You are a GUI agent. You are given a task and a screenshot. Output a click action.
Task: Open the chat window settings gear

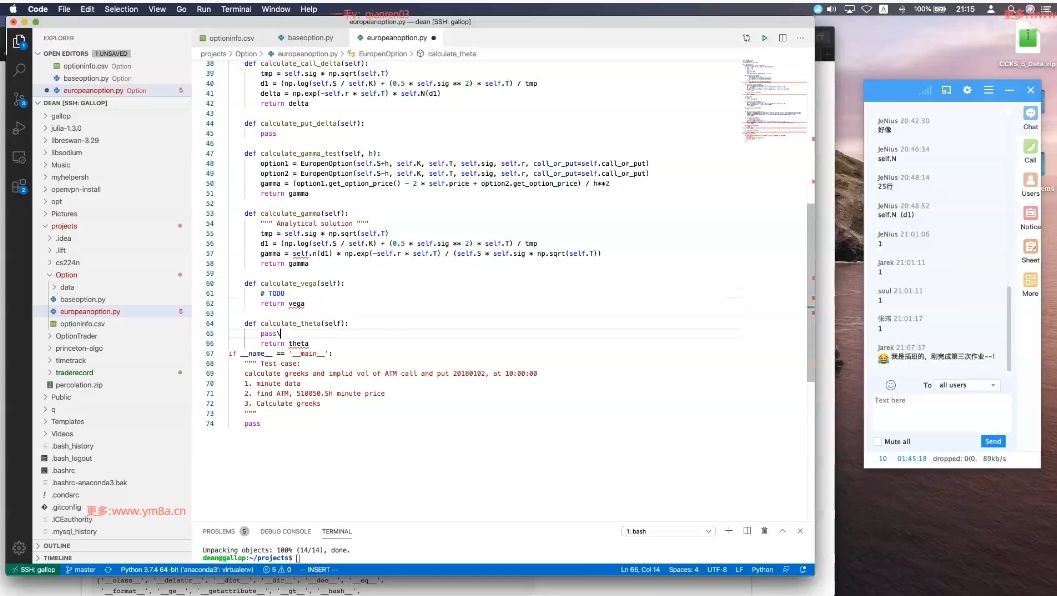tap(967, 90)
